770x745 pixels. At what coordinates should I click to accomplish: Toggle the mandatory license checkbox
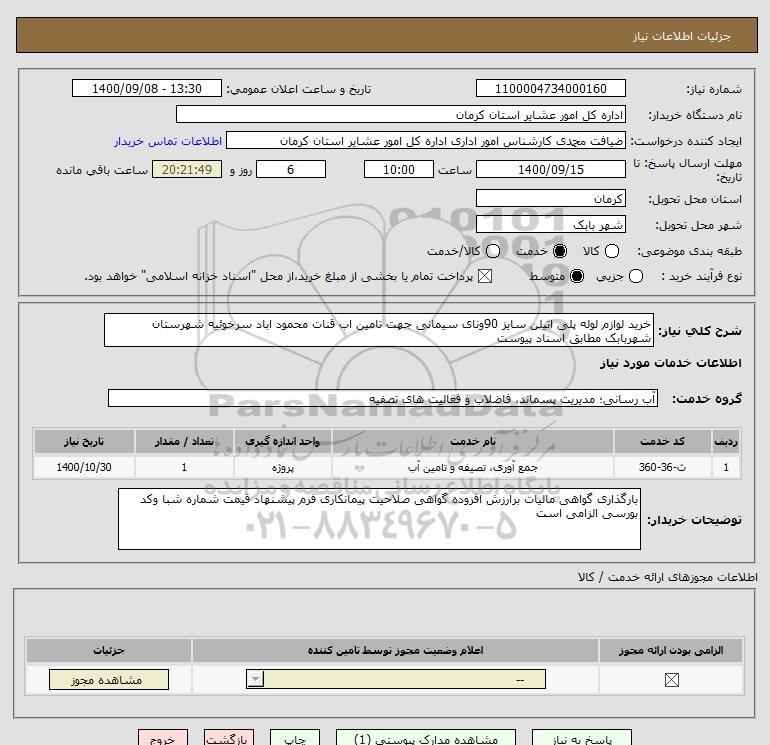pos(671,680)
